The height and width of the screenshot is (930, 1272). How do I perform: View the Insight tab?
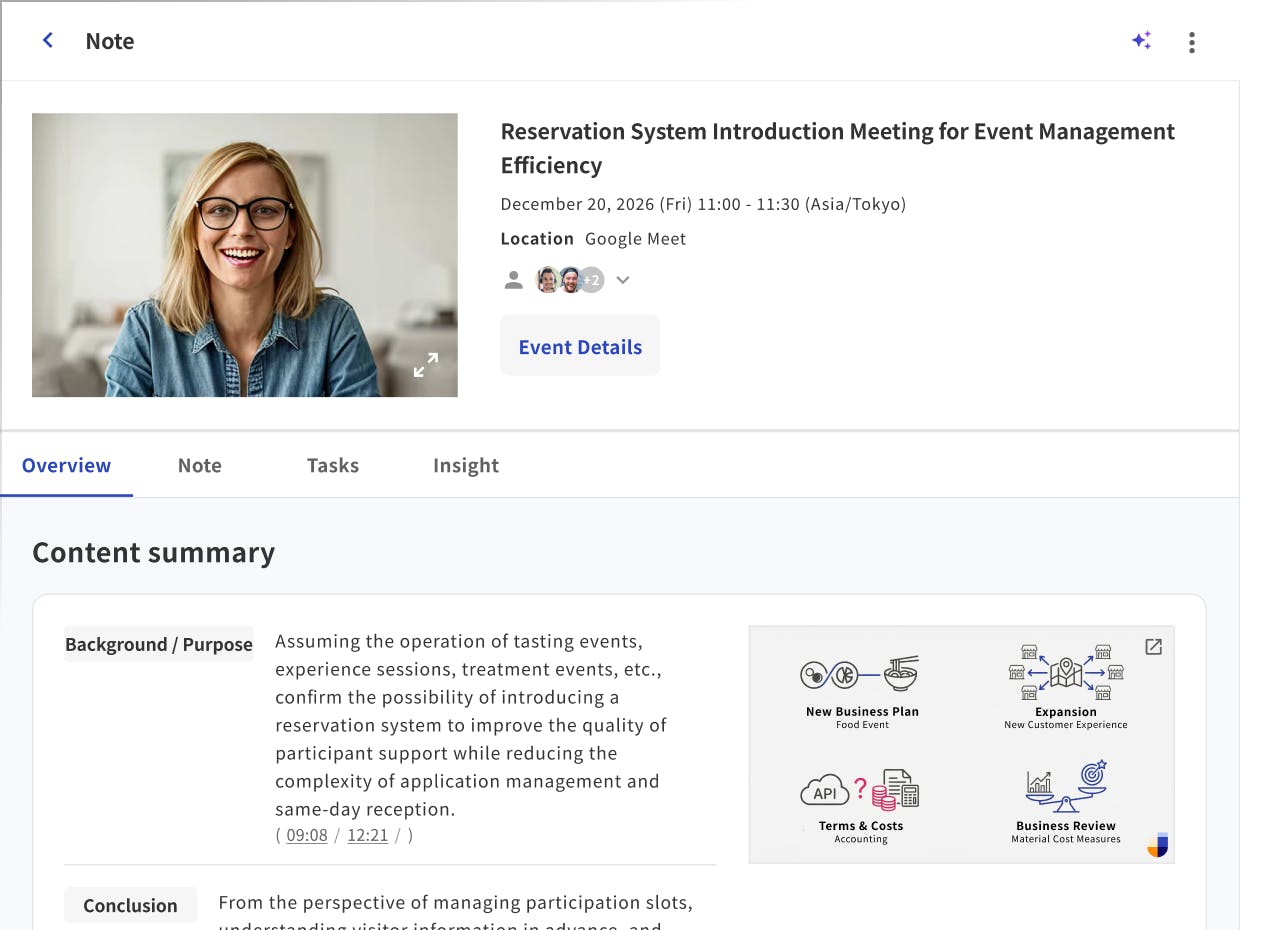tap(465, 465)
